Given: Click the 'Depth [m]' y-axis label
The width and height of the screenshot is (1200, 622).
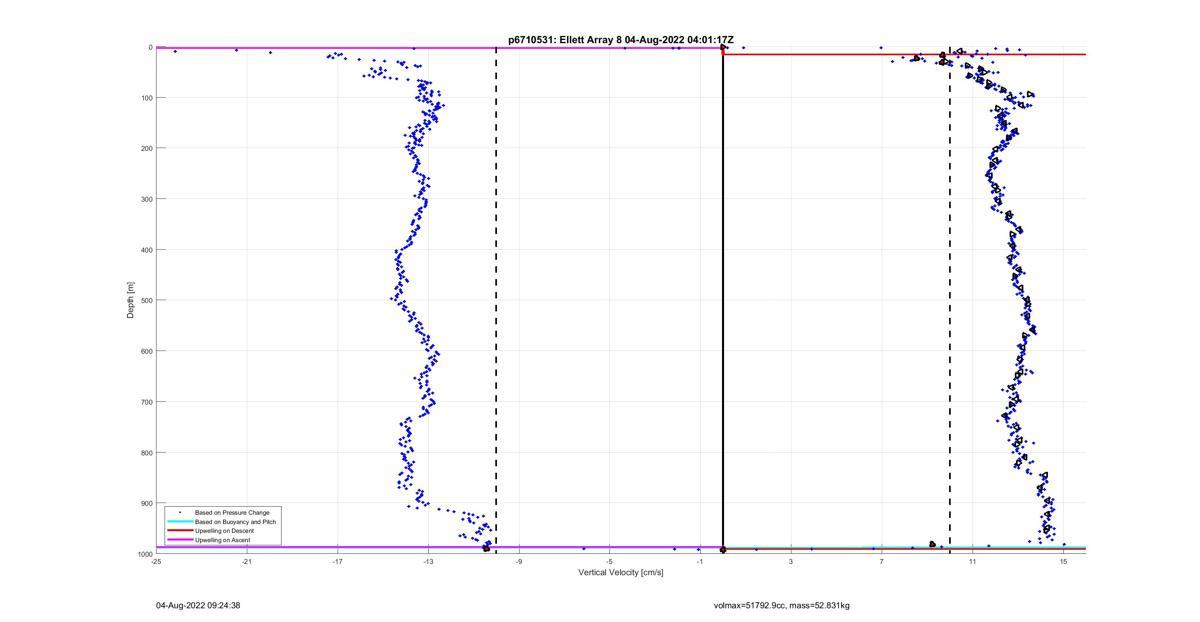Looking at the screenshot, I should pos(130,300).
